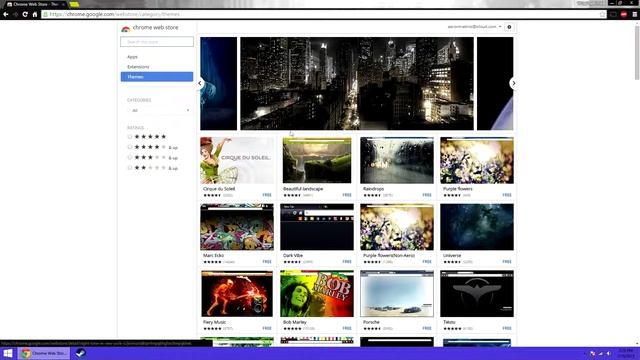
Task: Open Purple flowers Non-Aero theme thumbnail
Action: click(x=397, y=227)
